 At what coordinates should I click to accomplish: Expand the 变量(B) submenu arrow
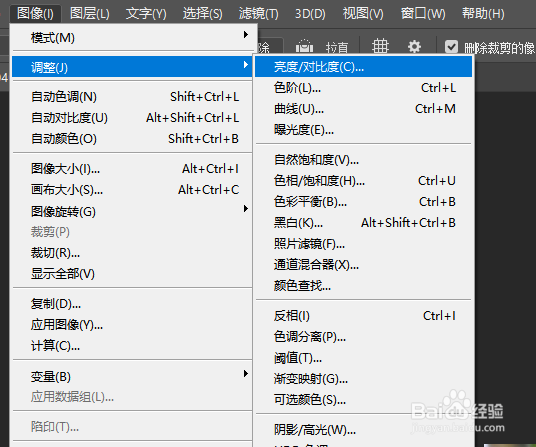pos(245,374)
